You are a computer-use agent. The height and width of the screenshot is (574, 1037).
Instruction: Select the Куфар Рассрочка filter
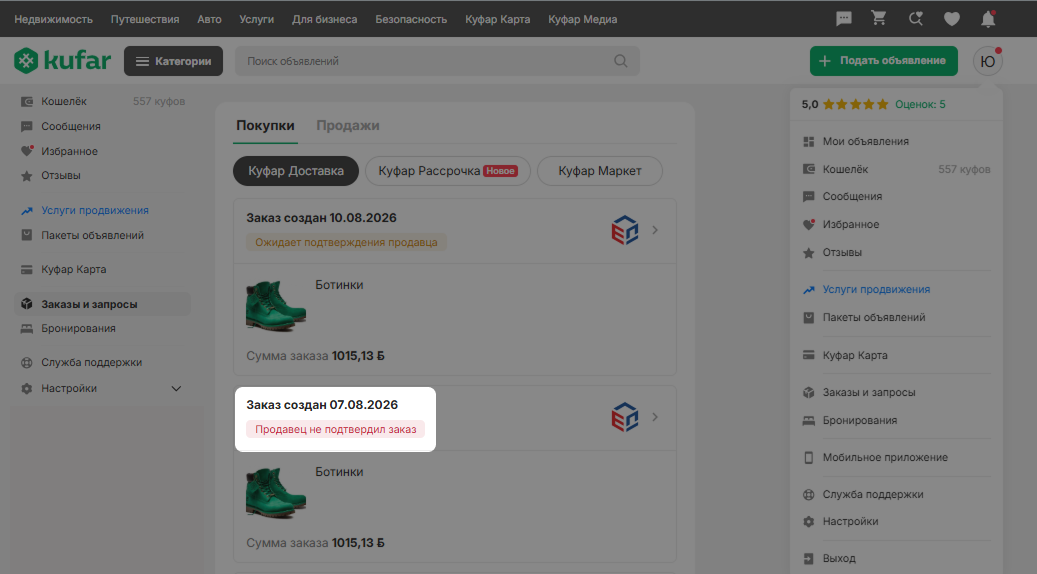448,171
